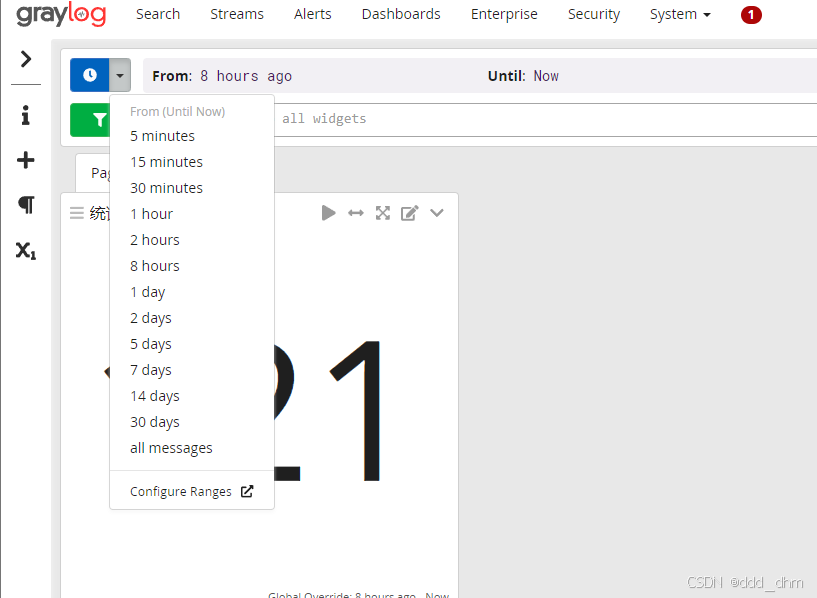Open the red notification badge
The width and height of the screenshot is (817, 598).
click(x=751, y=15)
